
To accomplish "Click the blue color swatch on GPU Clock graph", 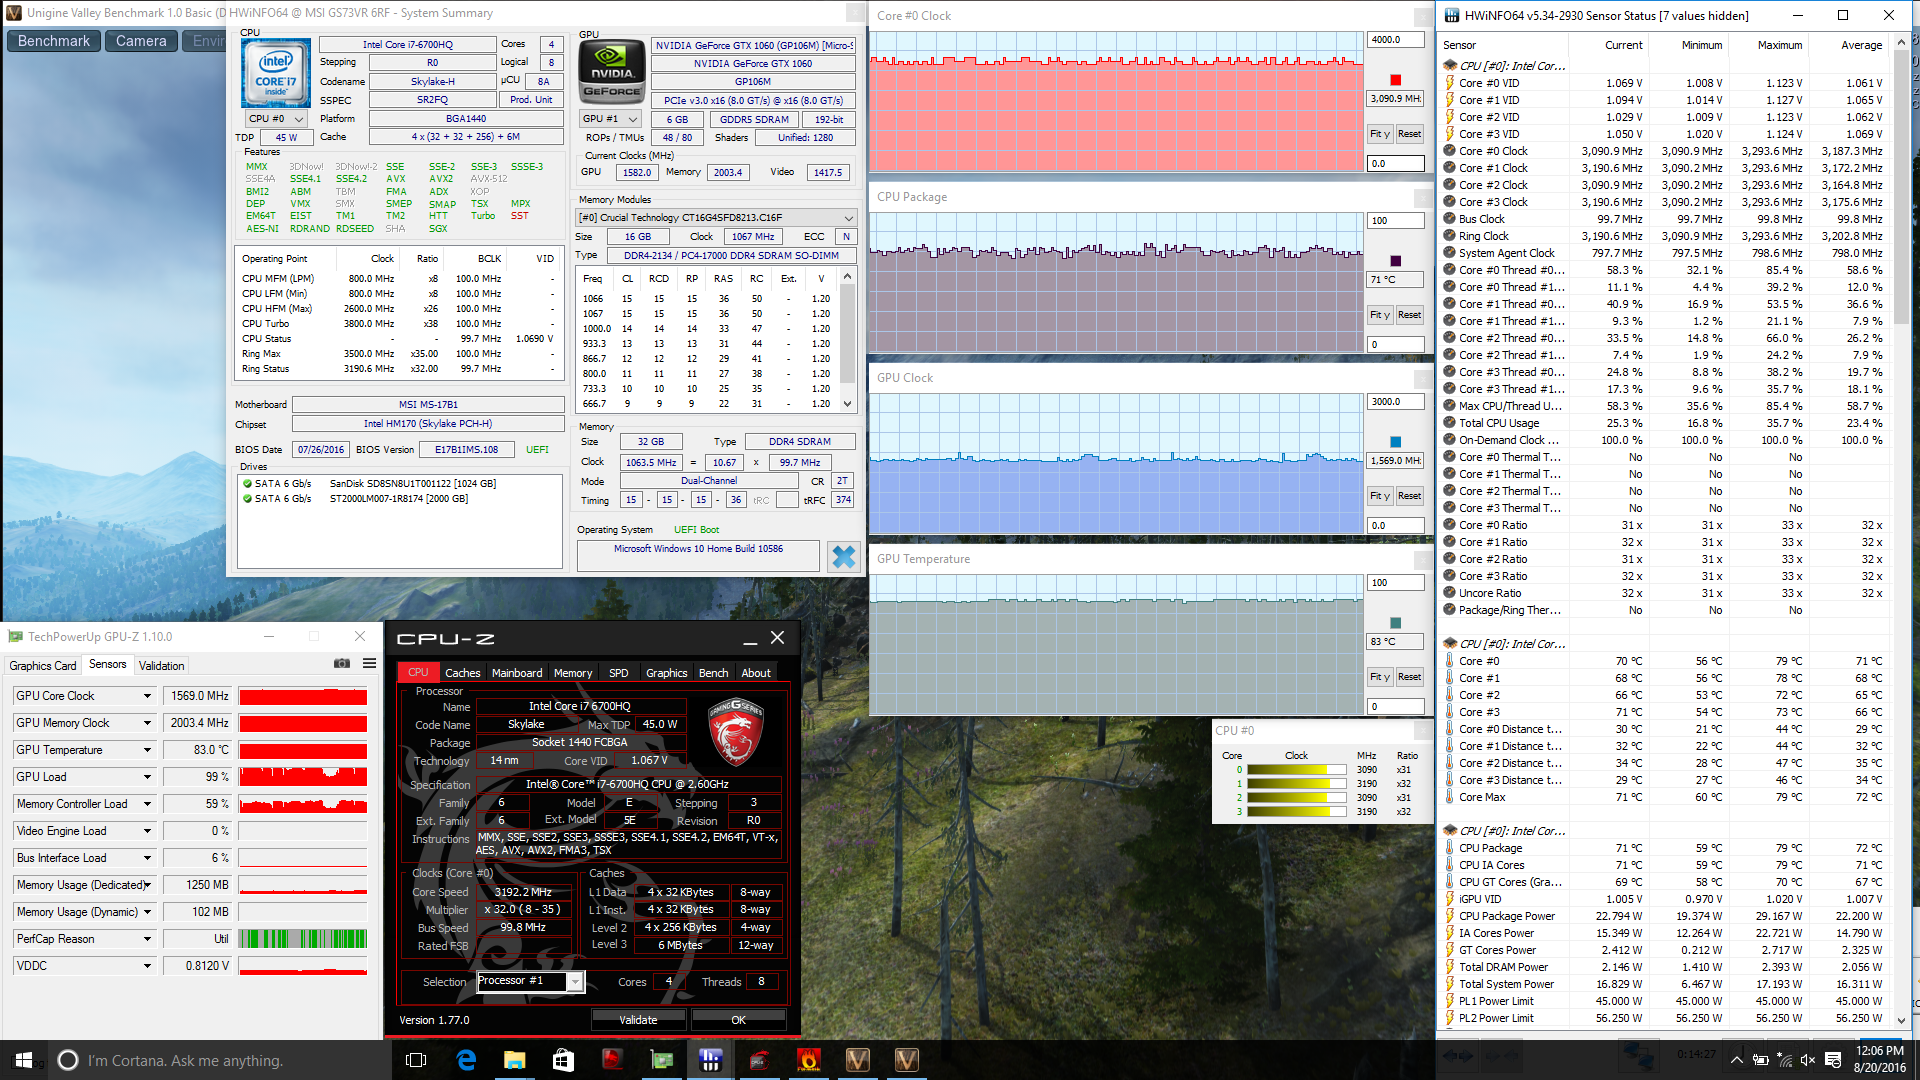I will (x=1396, y=442).
